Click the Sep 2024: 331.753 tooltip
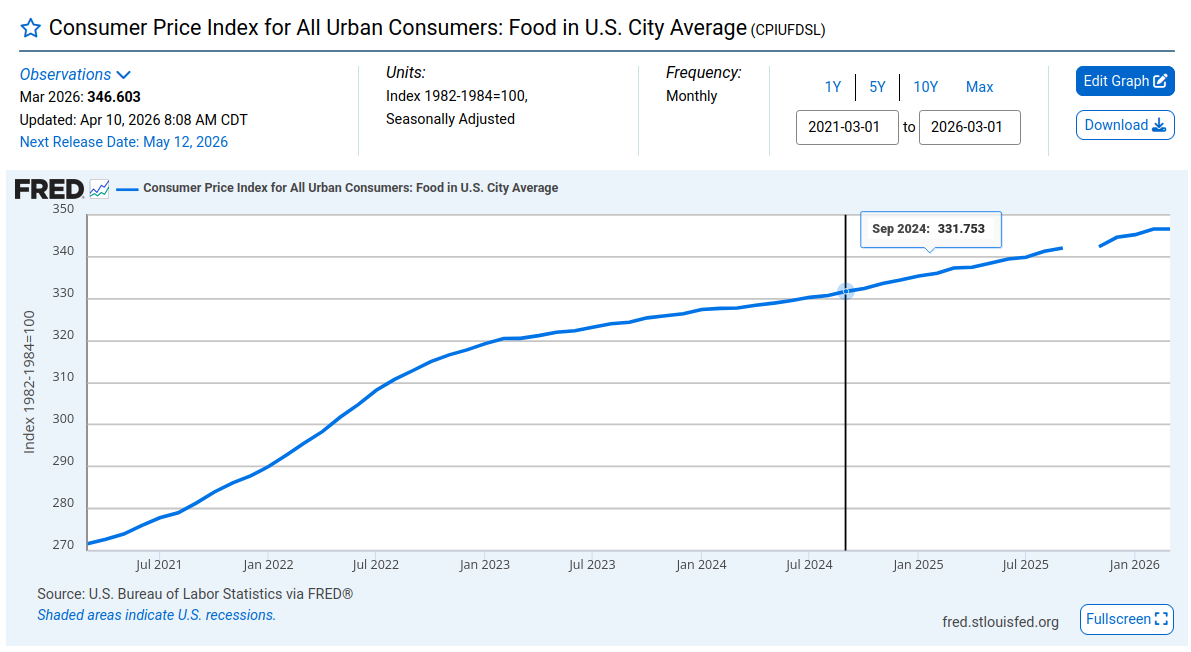The height and width of the screenshot is (652, 1191). pyautogui.click(x=930, y=229)
